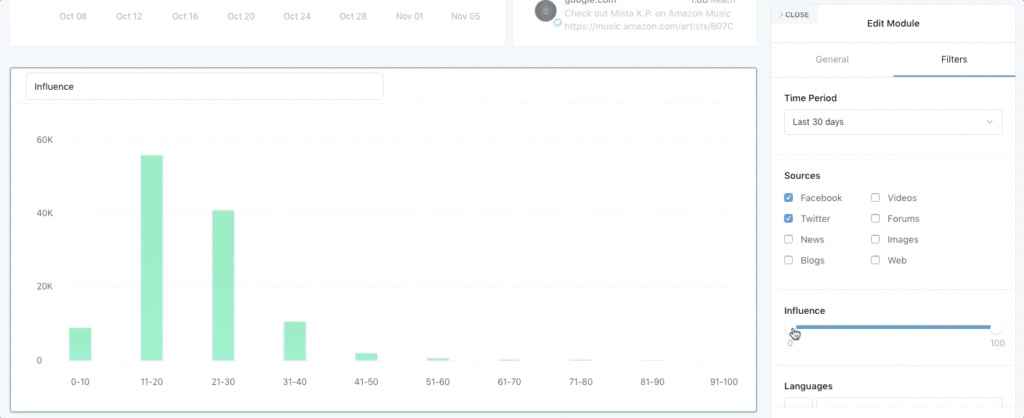This screenshot has width=1024, height=418.
Task: Enable the Images source checkbox
Action: [876, 240]
